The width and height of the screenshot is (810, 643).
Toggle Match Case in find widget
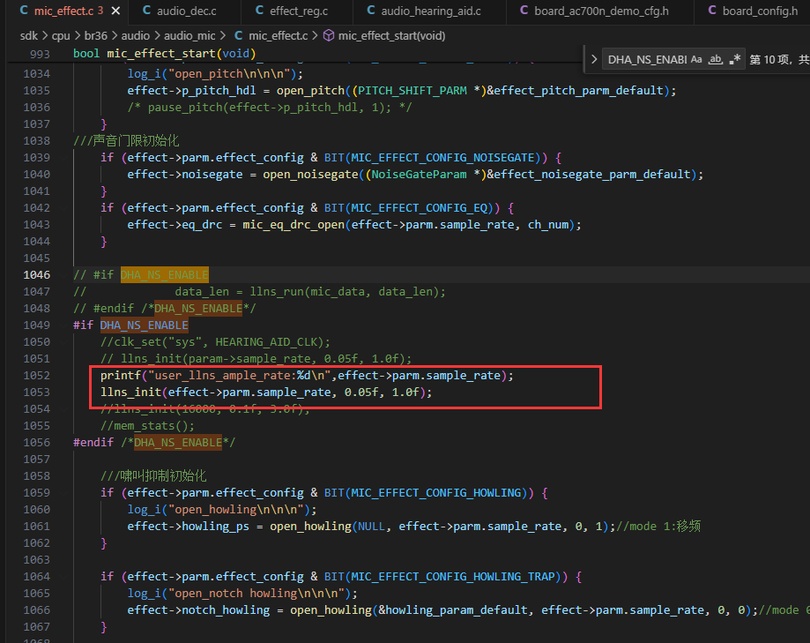pyautogui.click(x=696, y=59)
